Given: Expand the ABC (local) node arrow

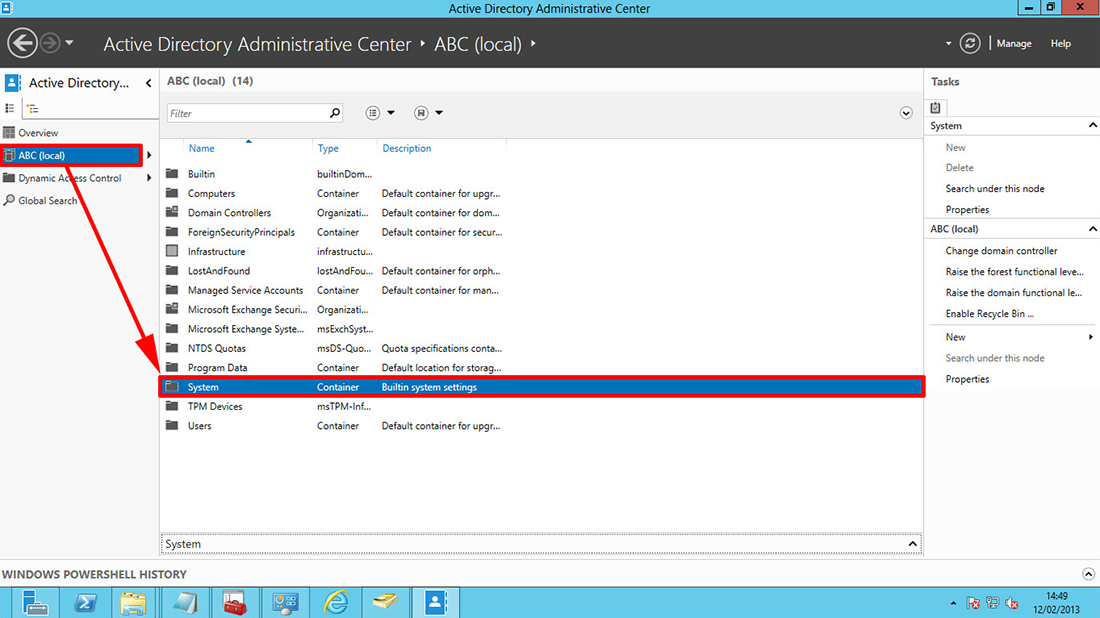Looking at the screenshot, I should pos(149,155).
